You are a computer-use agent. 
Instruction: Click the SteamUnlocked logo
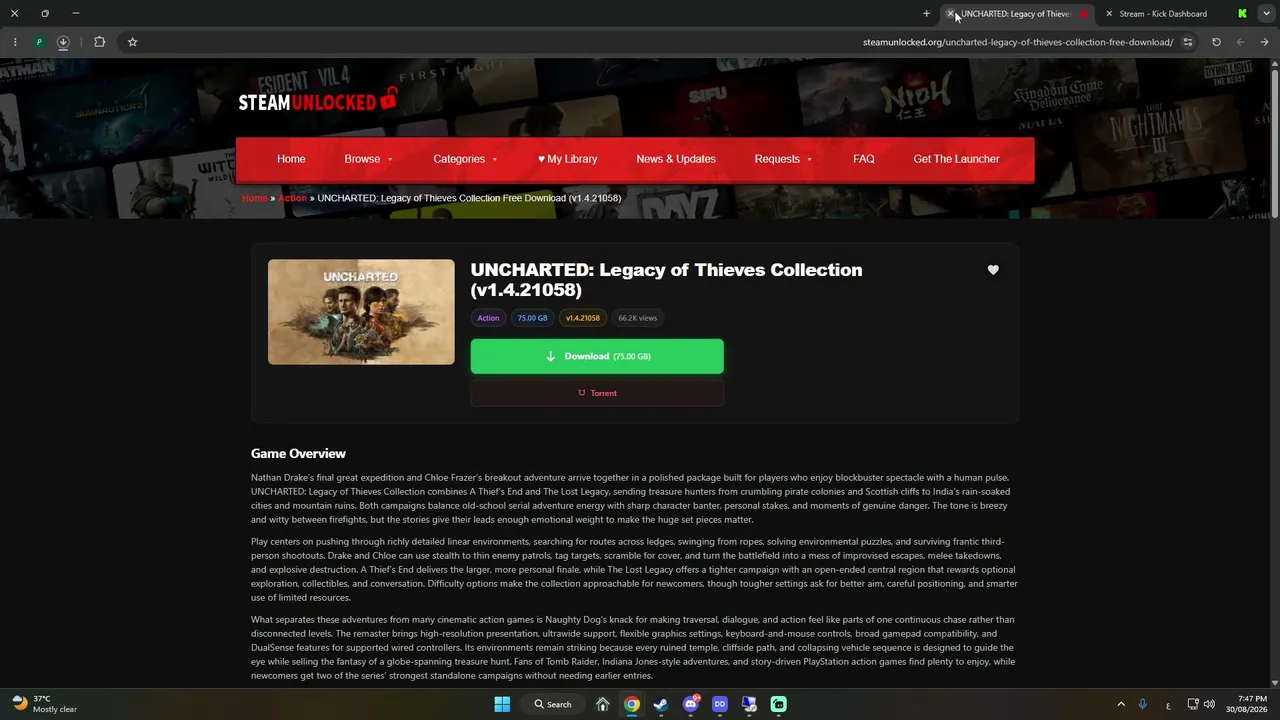[x=318, y=100]
